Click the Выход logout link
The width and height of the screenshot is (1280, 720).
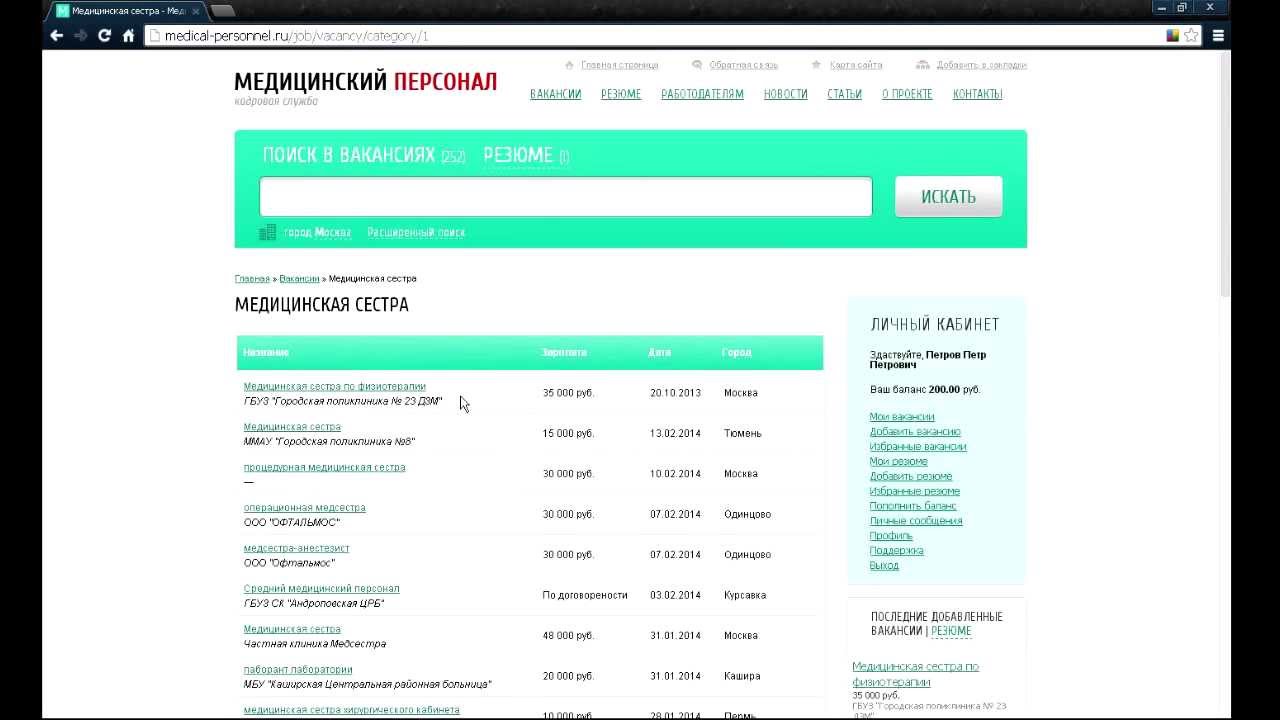[884, 565]
